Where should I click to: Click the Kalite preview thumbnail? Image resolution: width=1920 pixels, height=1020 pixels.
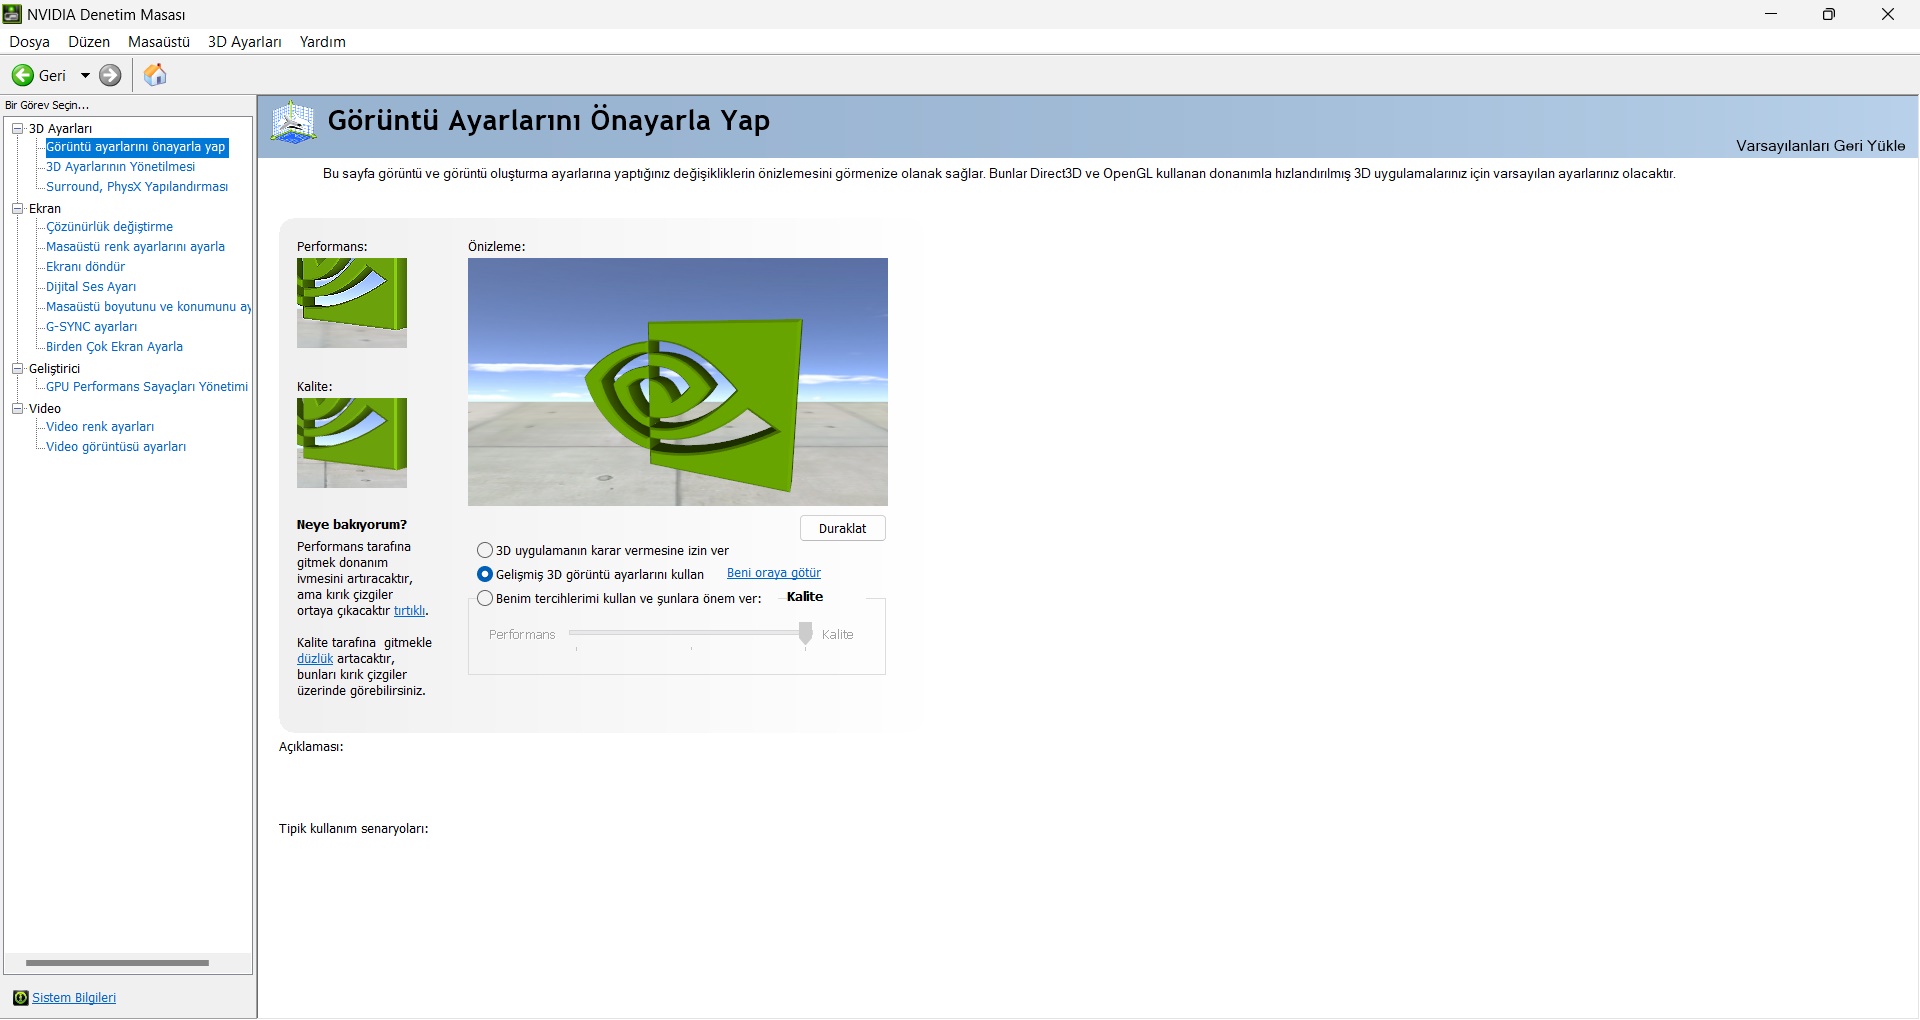click(352, 443)
